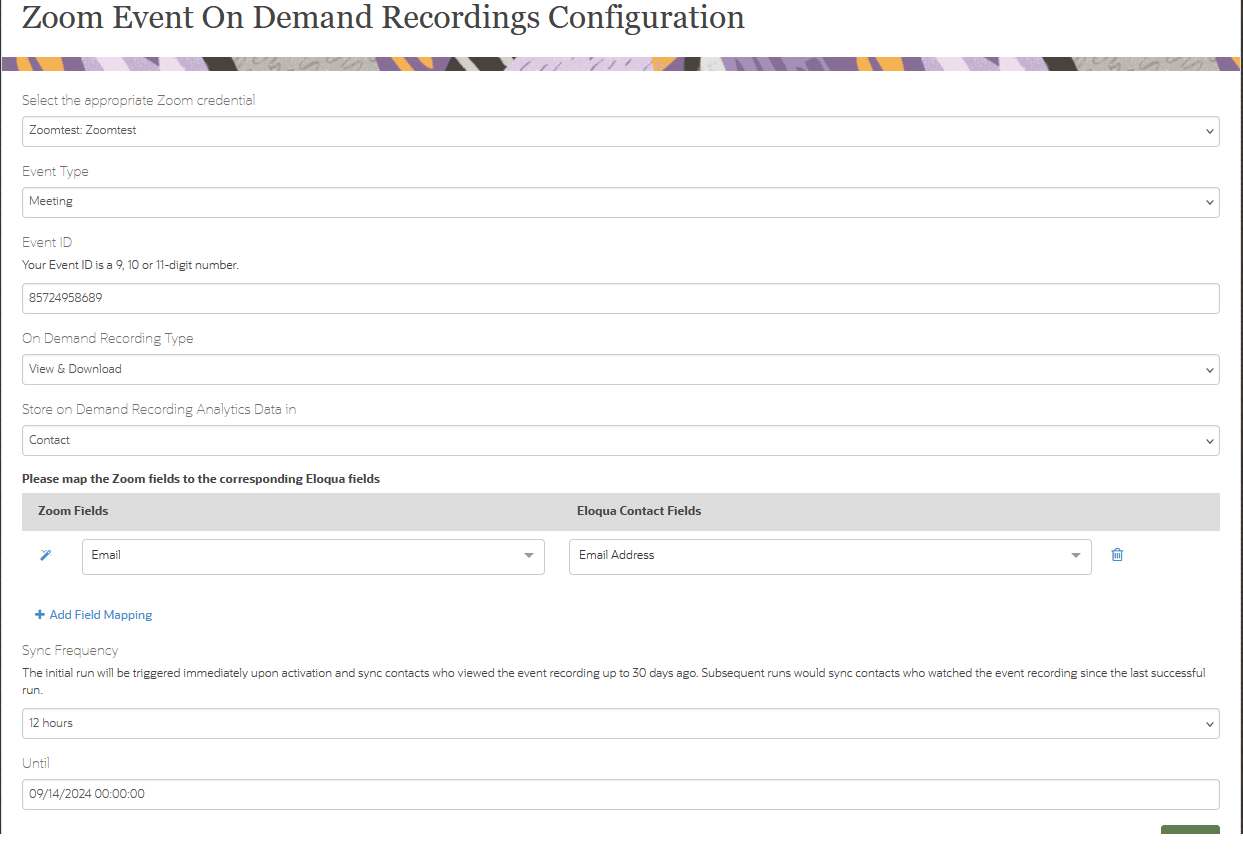Image resolution: width=1243 pixels, height=867 pixels.
Task: Open the Zoom credential dropdown showing Zoomtest
Action: click(620, 131)
